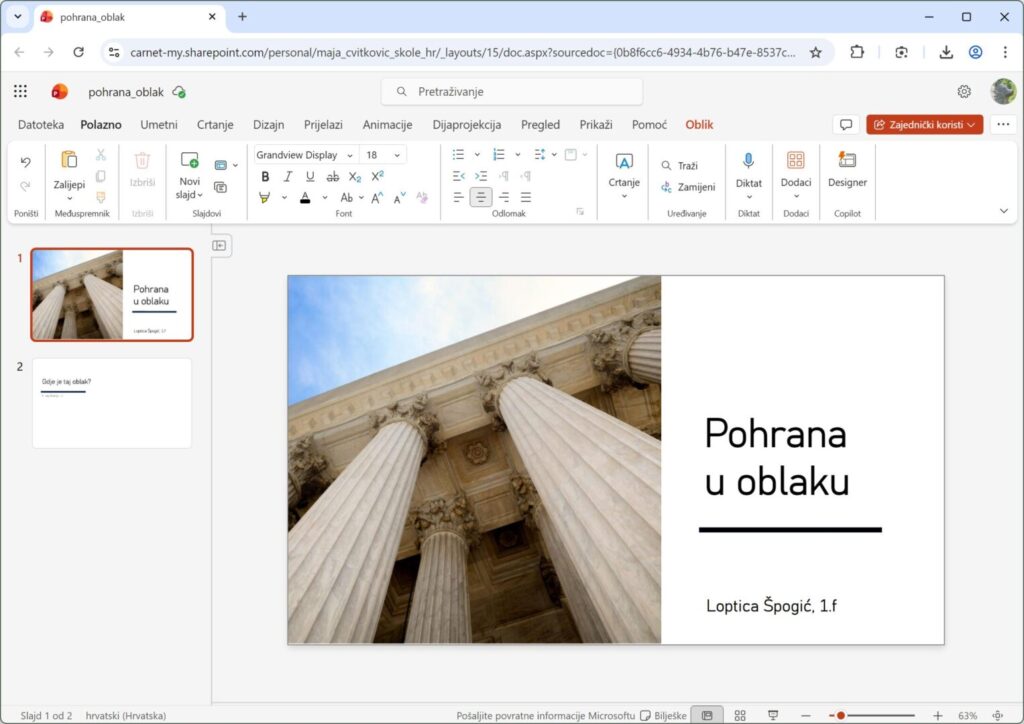The height and width of the screenshot is (724, 1024).
Task: Collapse the ribbon with the chevron
Action: pos(1004,211)
